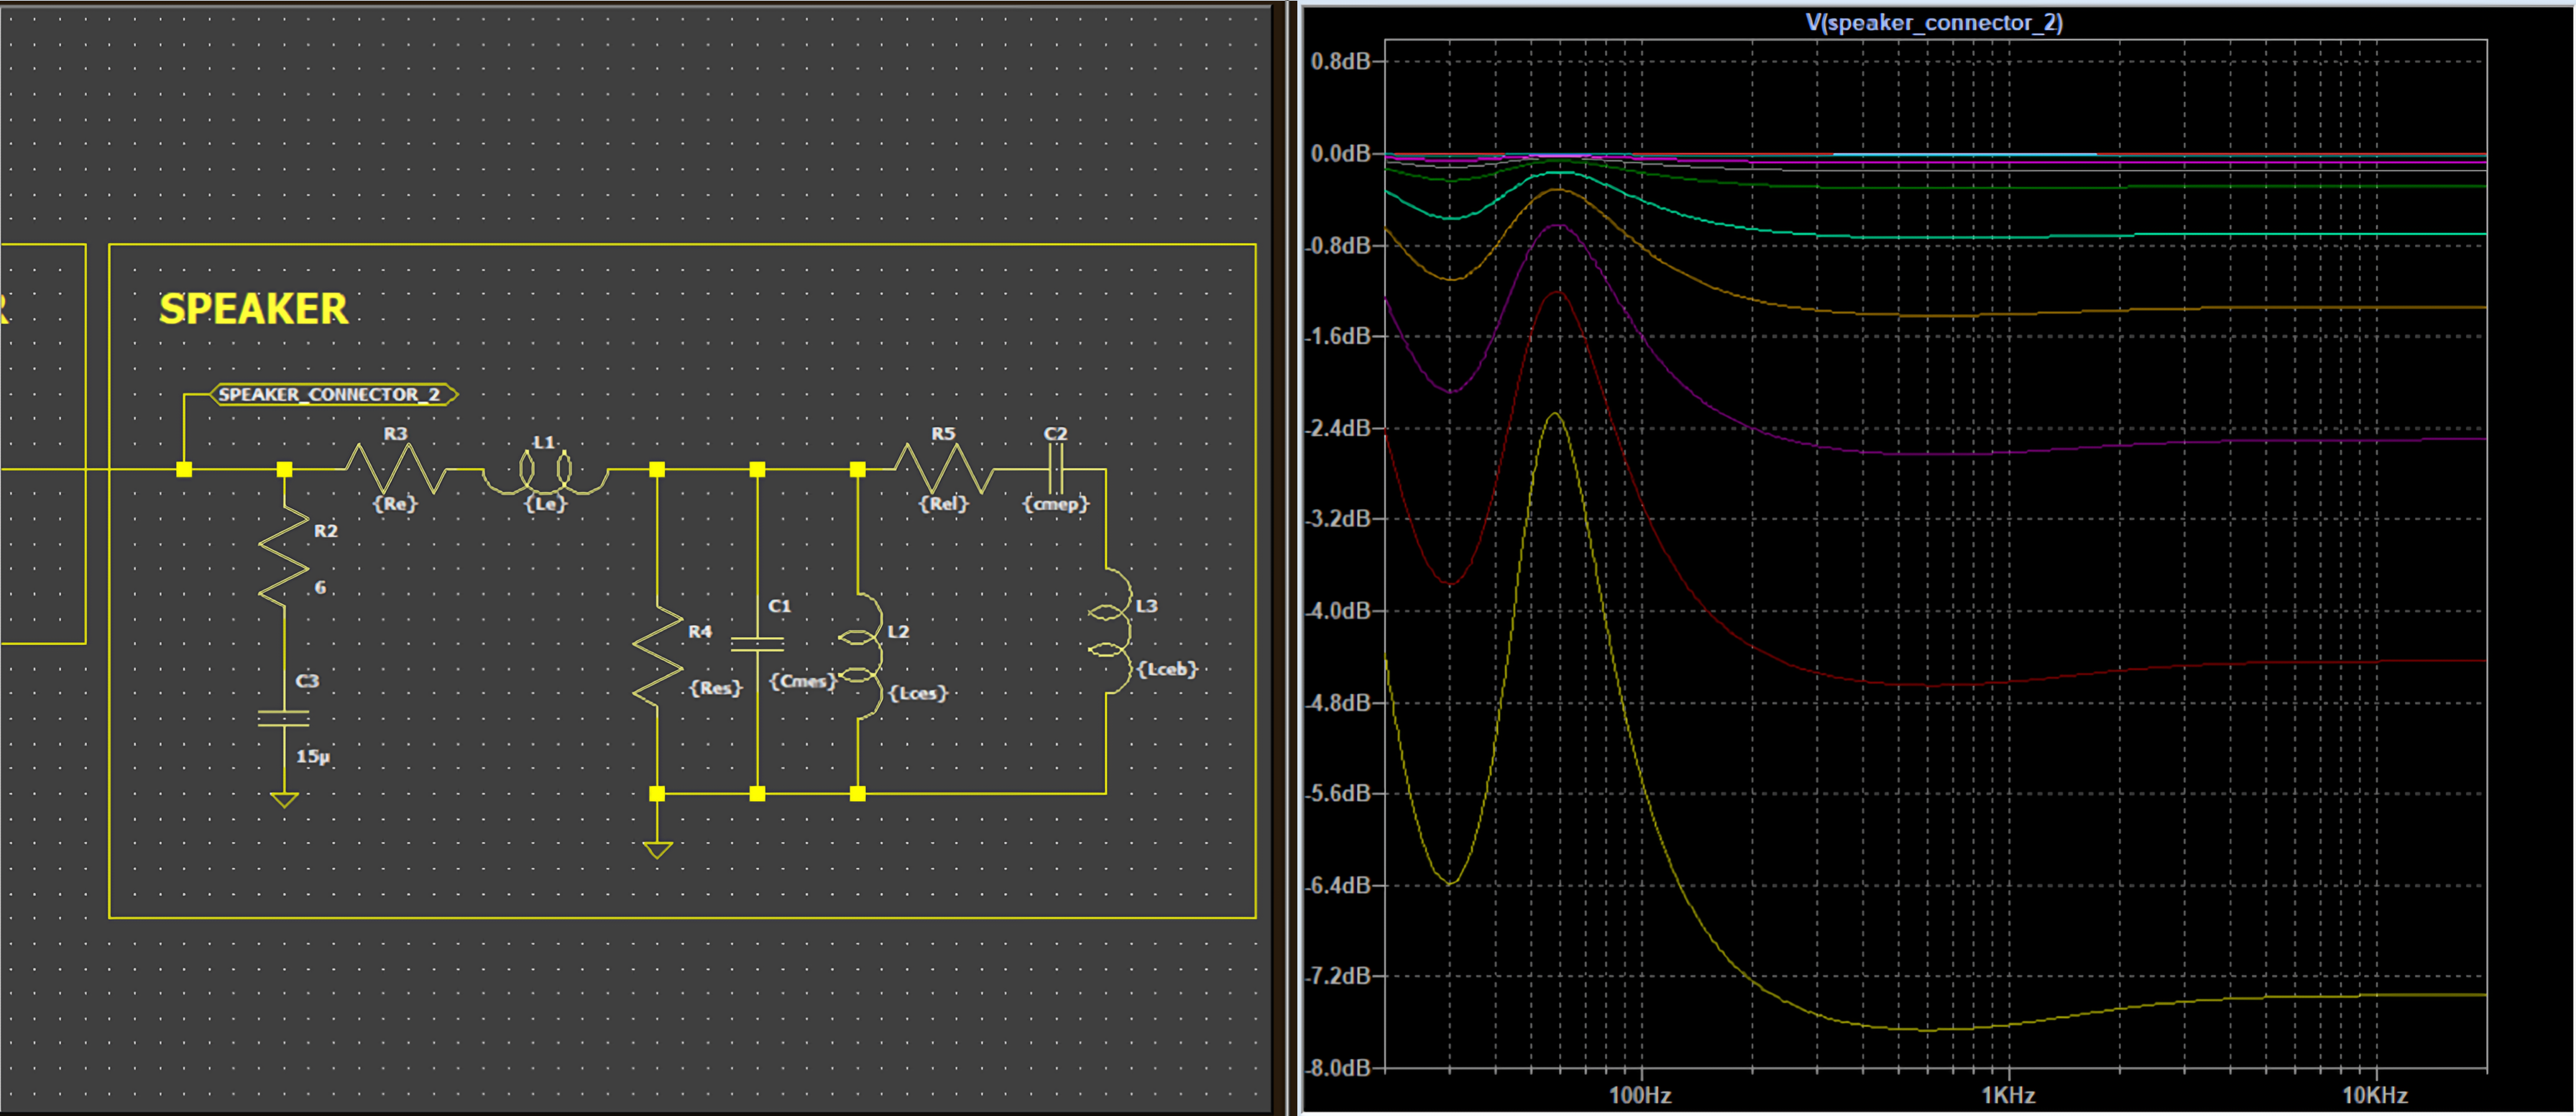Screen dimensions: 2576x1116
Task: Select resistor R5 symbol
Action: click(x=944, y=468)
